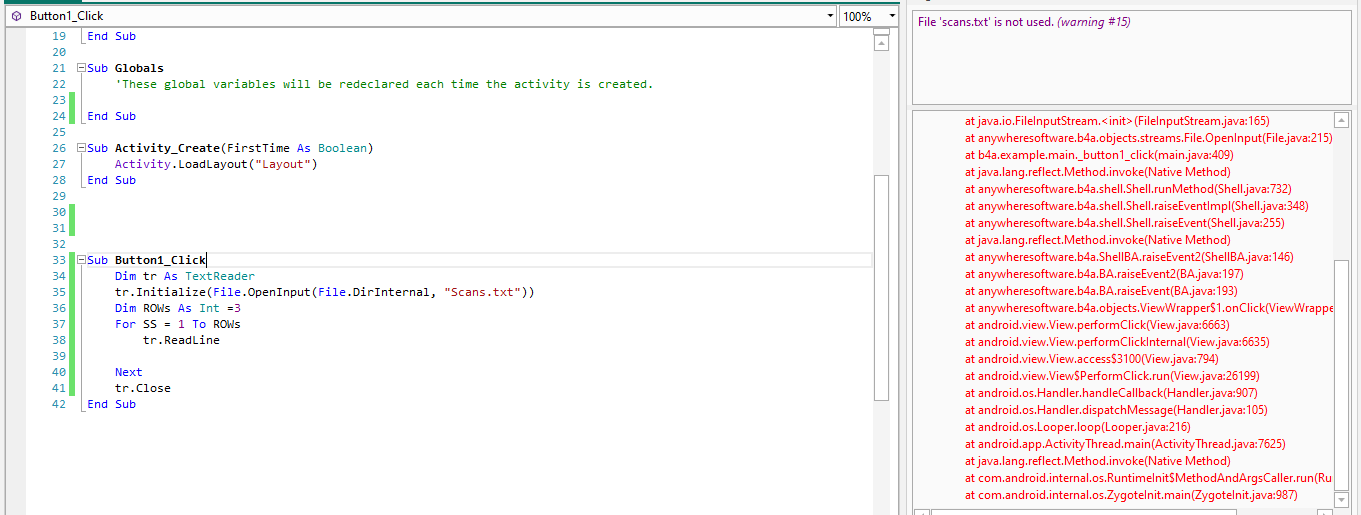This screenshot has height=515, width=1361.
Task: Click the ActivityThread.main log line
Action: click(x=1125, y=444)
